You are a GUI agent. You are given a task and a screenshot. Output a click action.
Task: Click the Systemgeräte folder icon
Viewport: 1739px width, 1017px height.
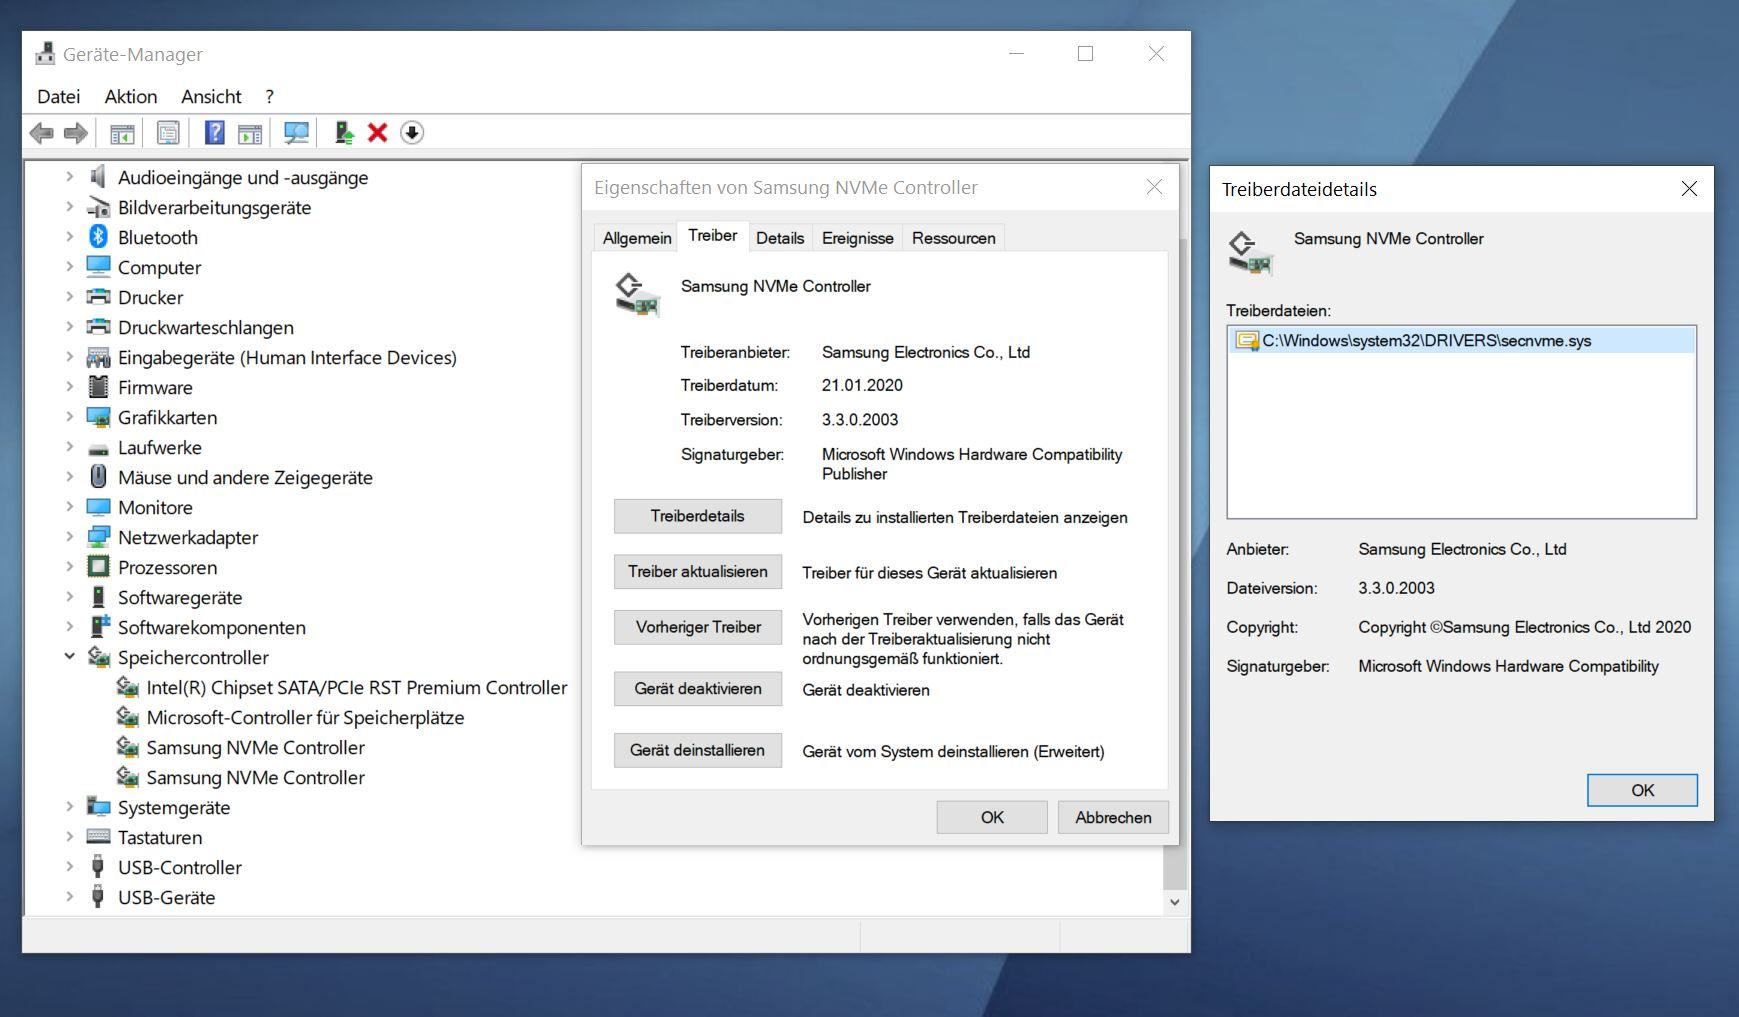98,807
